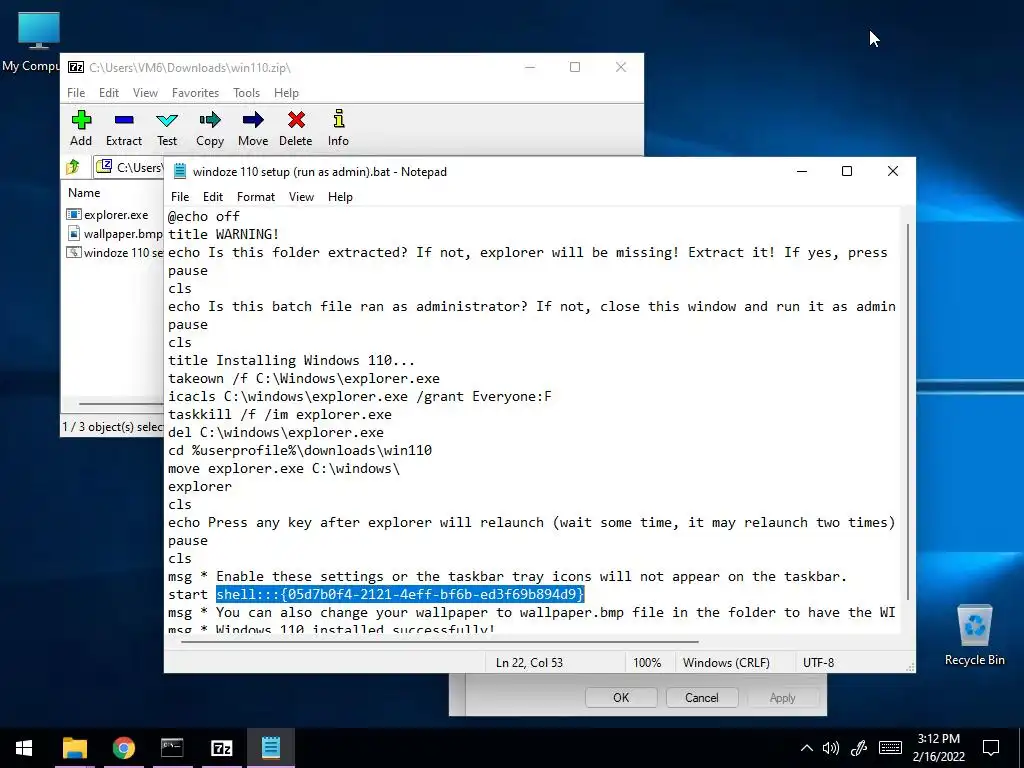Open the Notepad Format menu
Viewport: 1024px width, 768px height.
256,197
